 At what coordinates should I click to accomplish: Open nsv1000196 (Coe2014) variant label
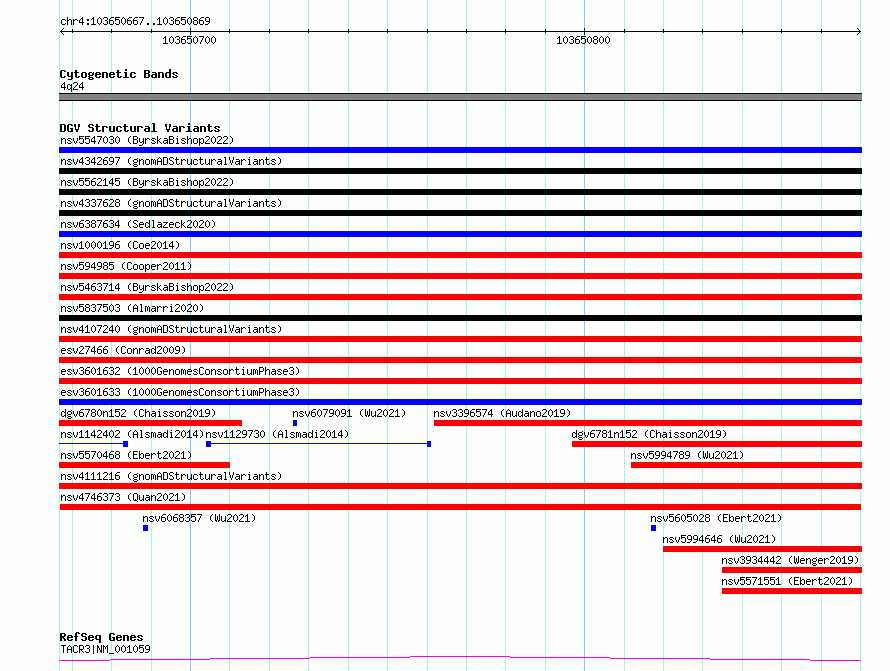[120, 245]
